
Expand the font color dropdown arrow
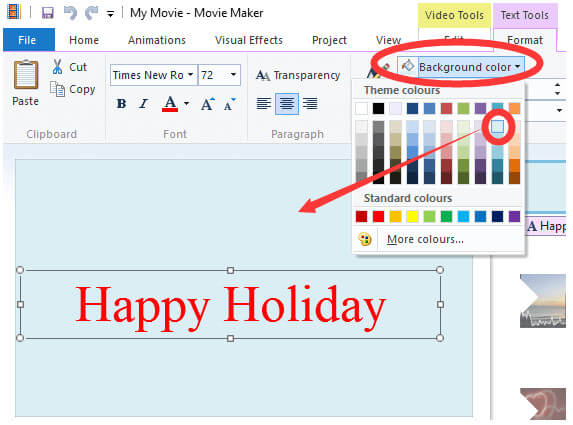tap(186, 104)
